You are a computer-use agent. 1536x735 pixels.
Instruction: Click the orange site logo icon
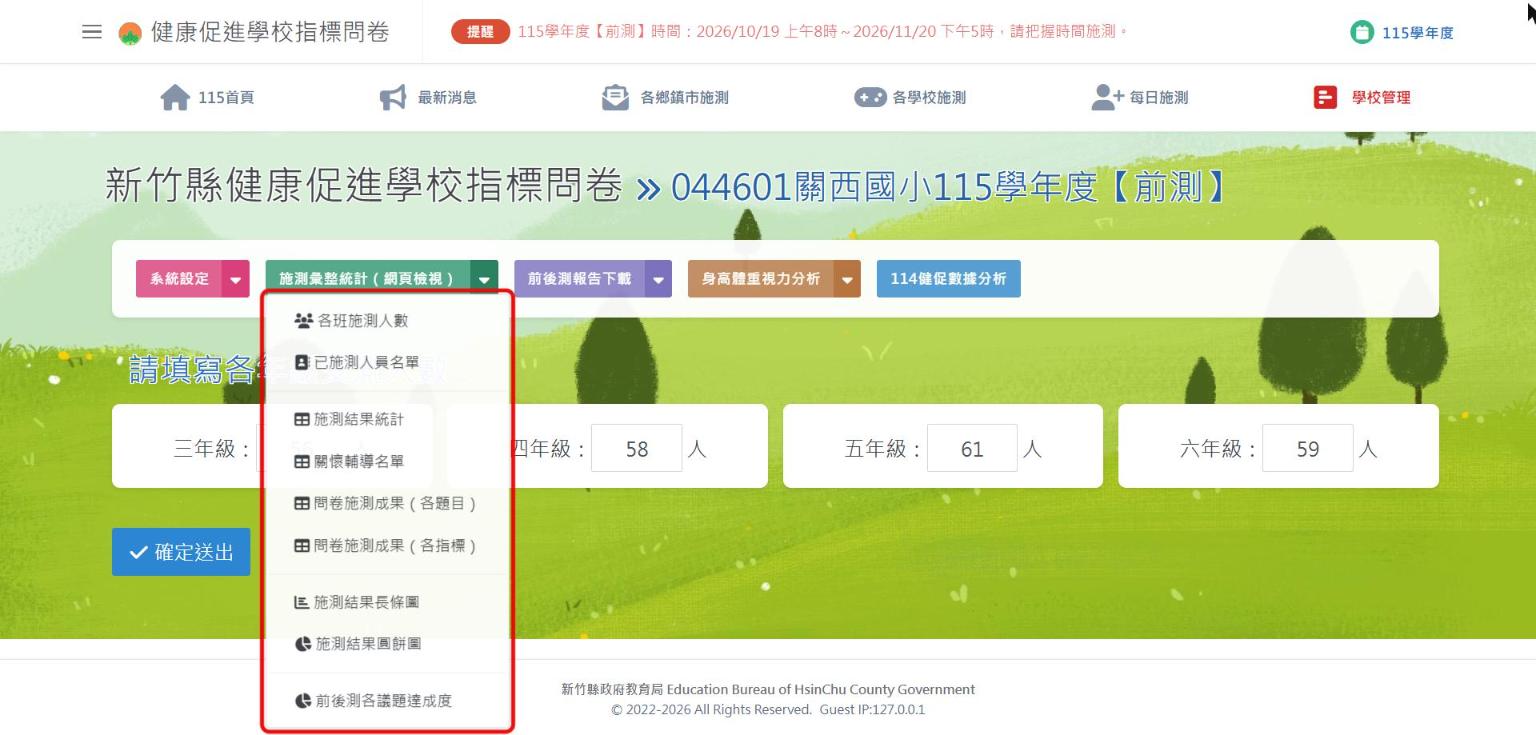[130, 33]
